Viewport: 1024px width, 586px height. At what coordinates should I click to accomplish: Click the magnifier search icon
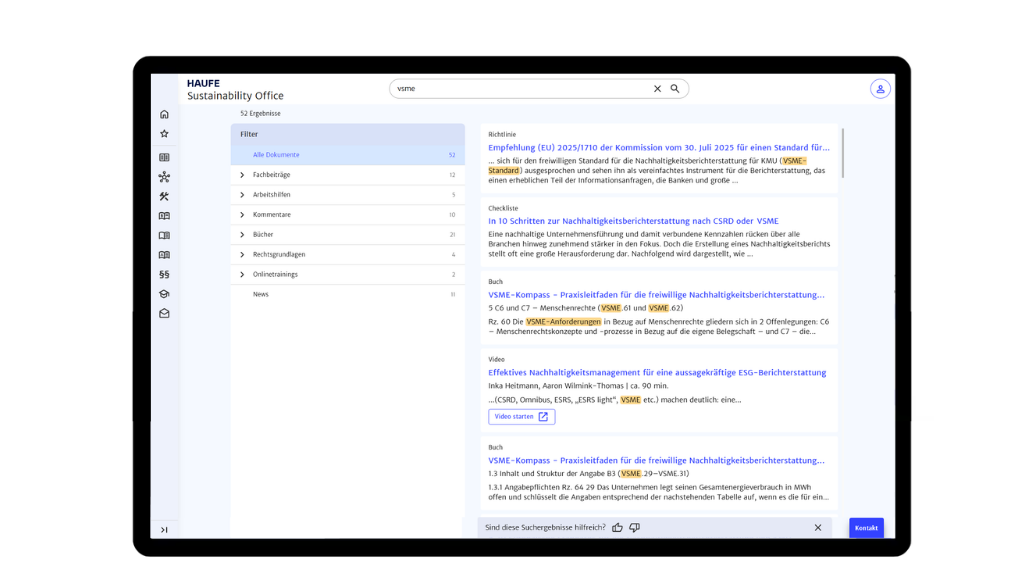pyautogui.click(x=675, y=88)
